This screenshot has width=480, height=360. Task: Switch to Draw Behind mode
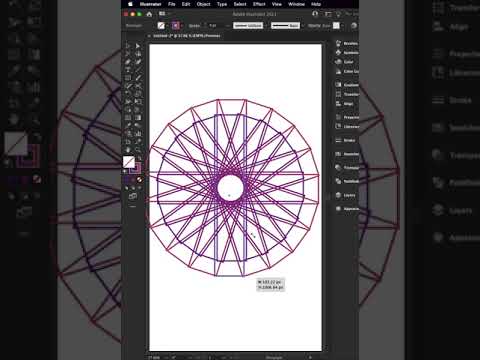[133, 188]
